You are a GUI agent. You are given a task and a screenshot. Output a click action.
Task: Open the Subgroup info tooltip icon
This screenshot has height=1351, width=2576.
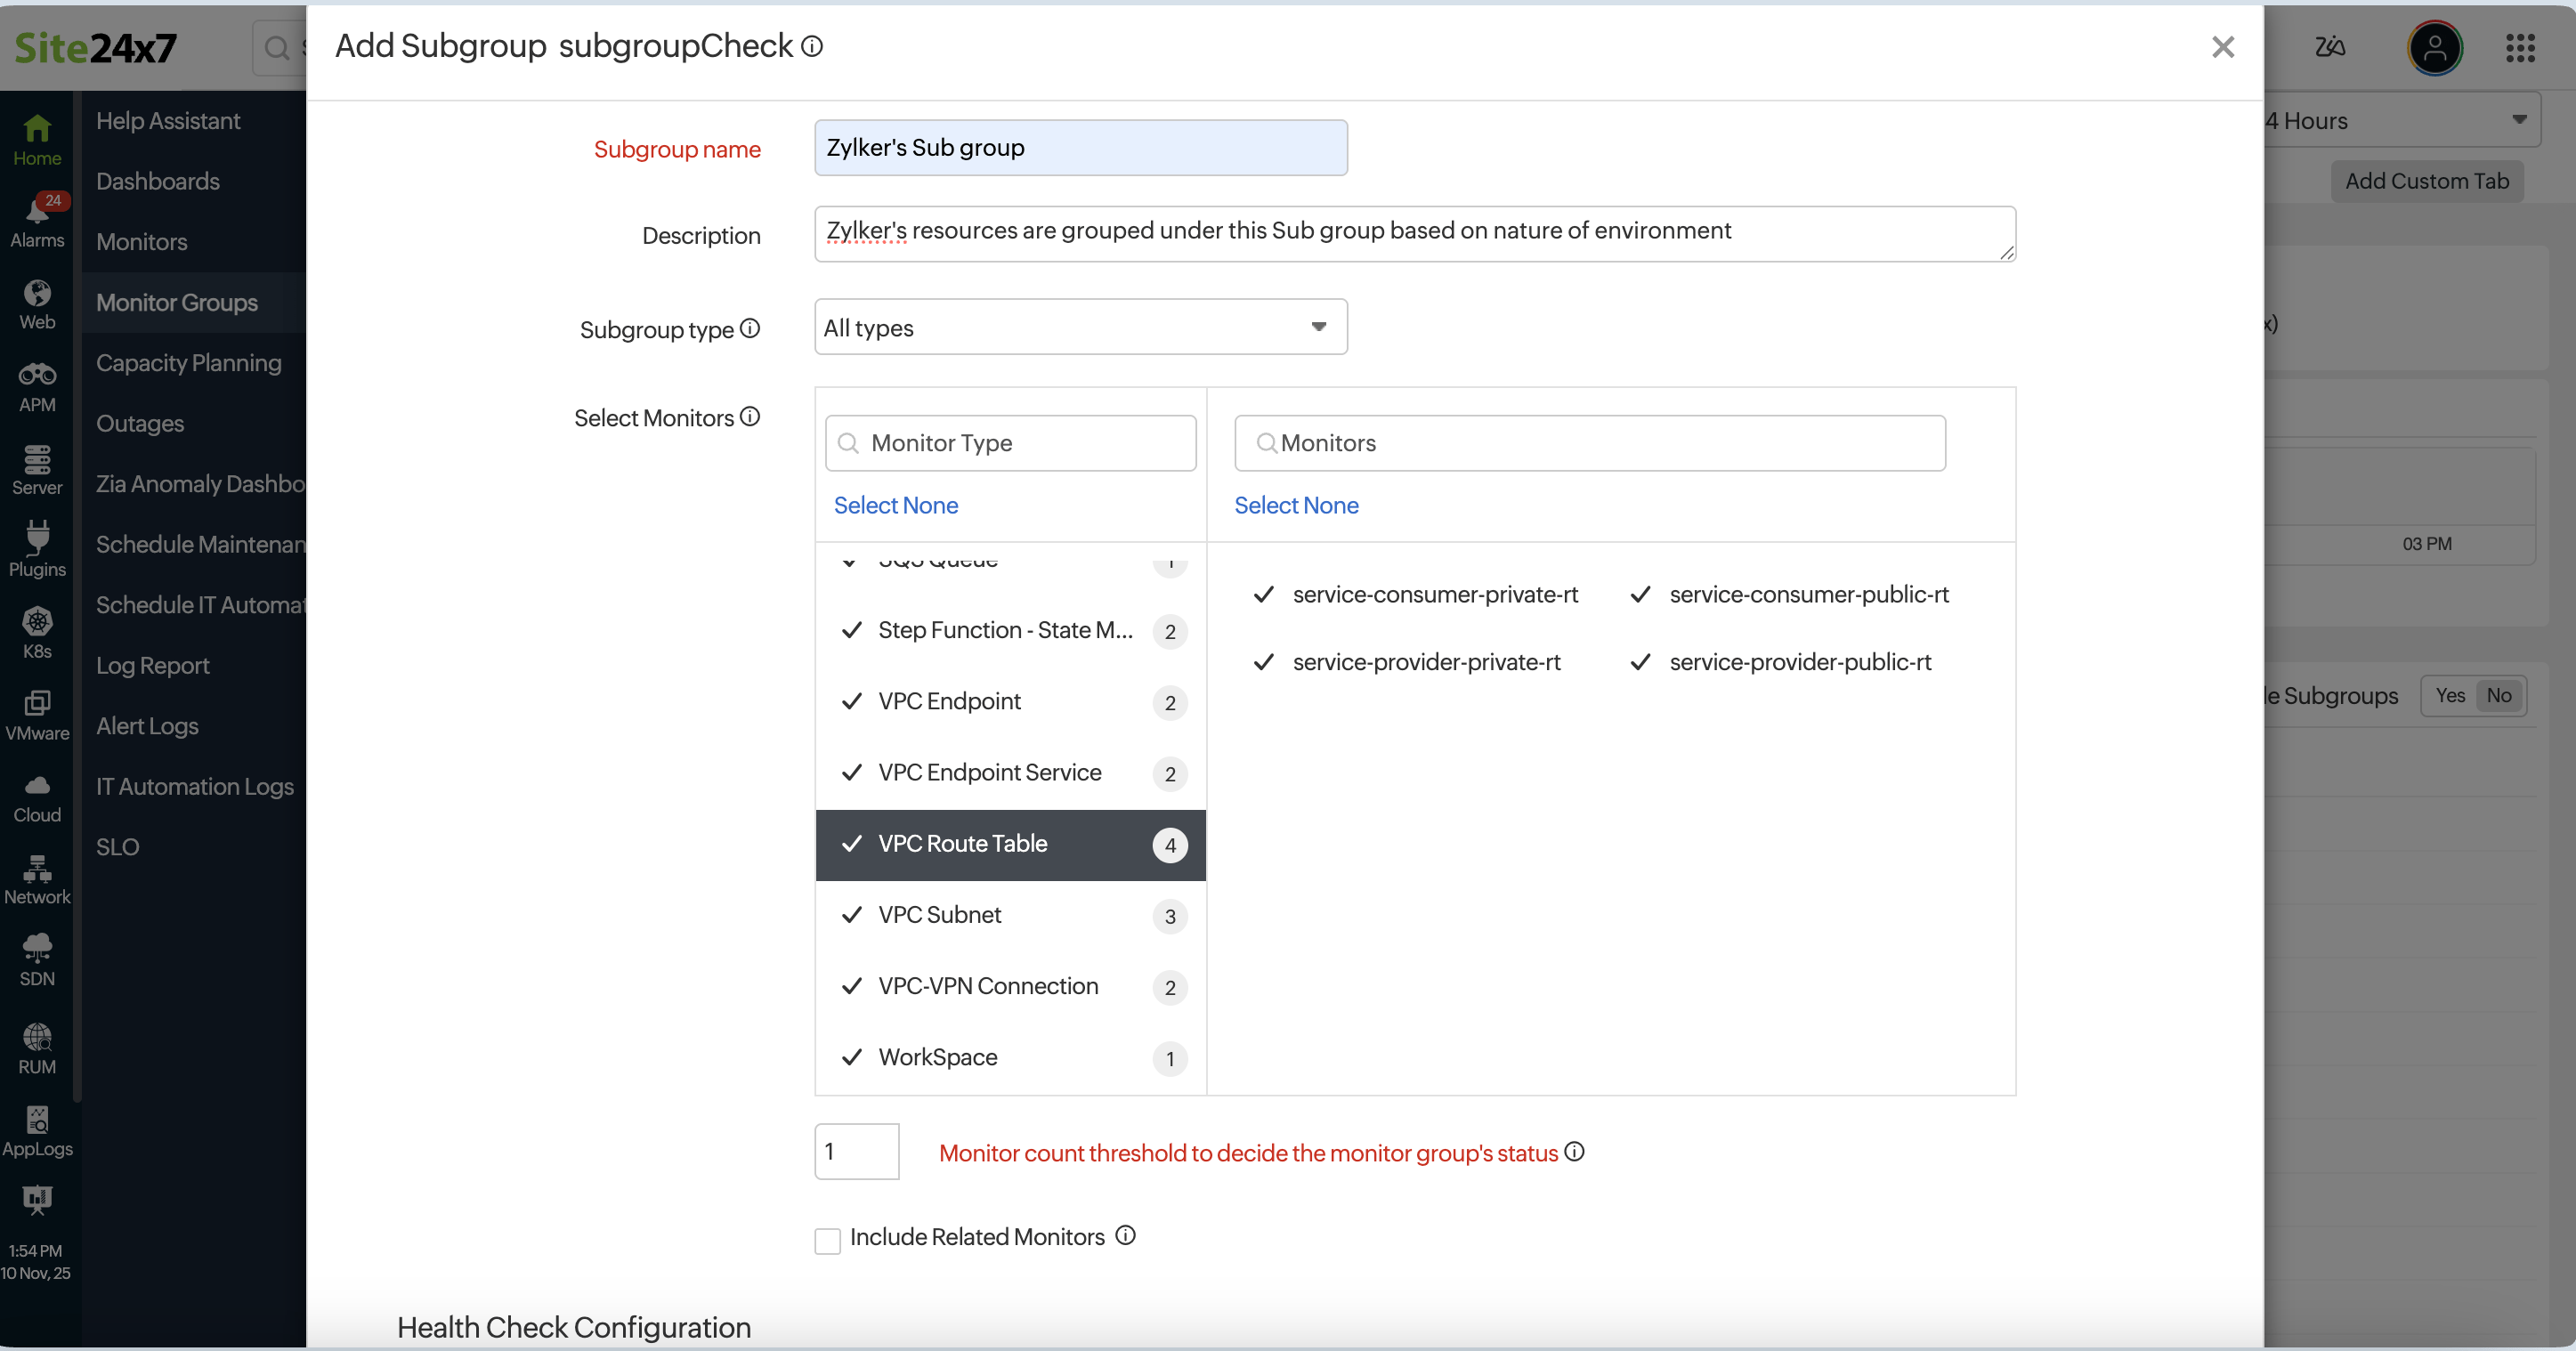click(812, 46)
